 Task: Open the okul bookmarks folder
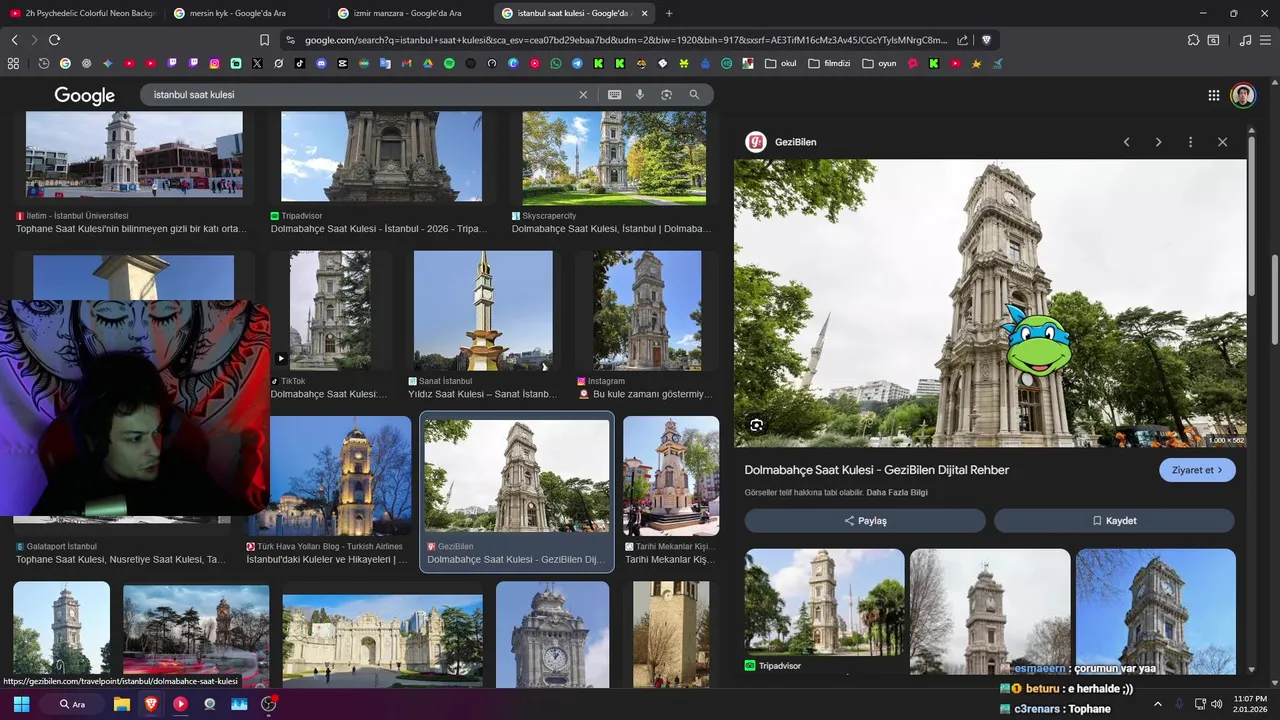pyautogui.click(x=780, y=63)
